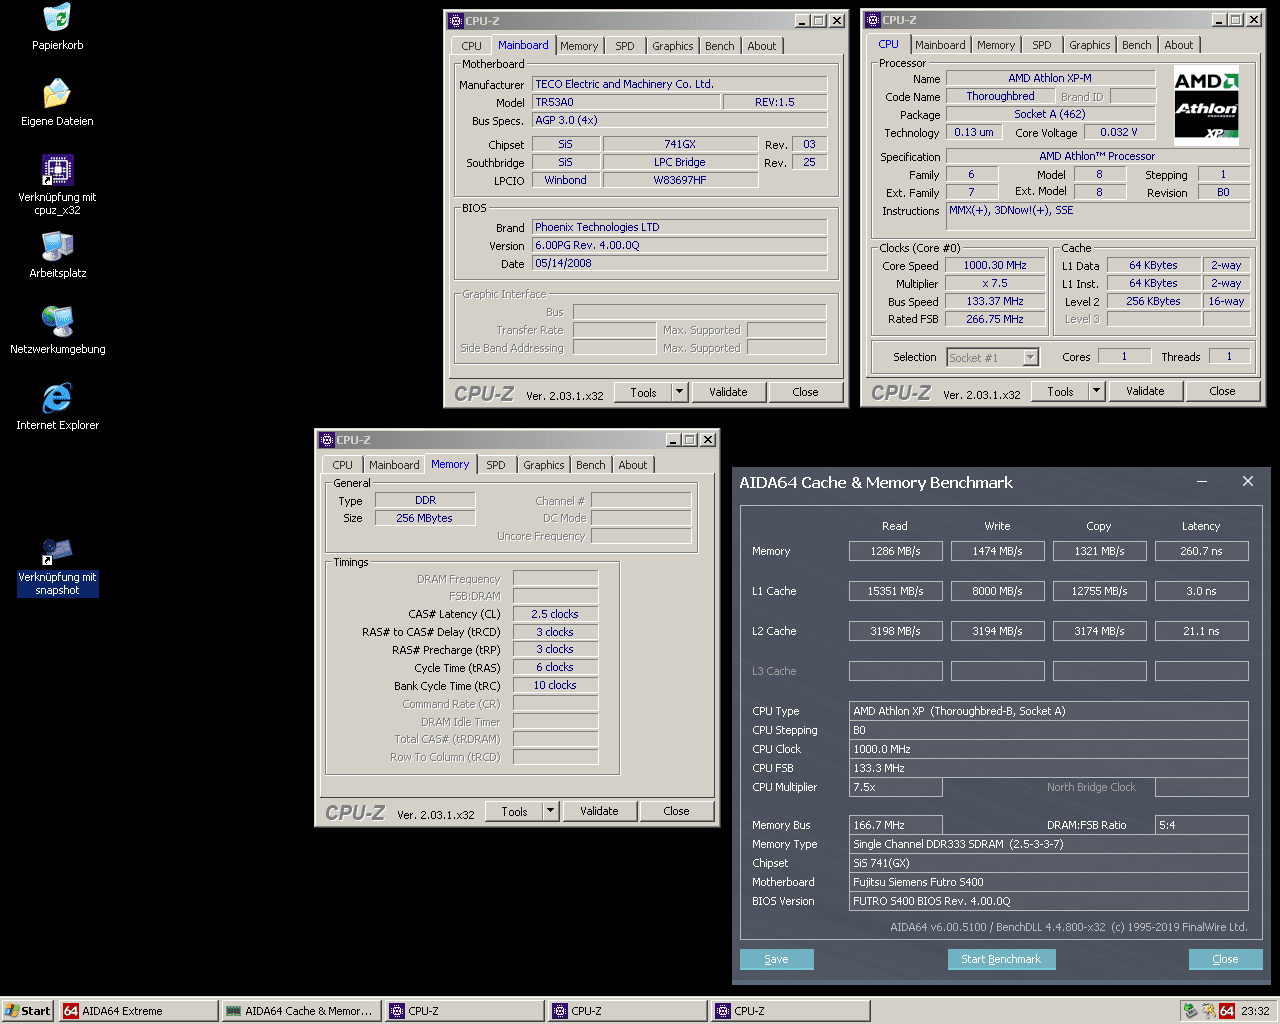
Task: Switch to CPU tab in Memory window
Action: (342, 465)
